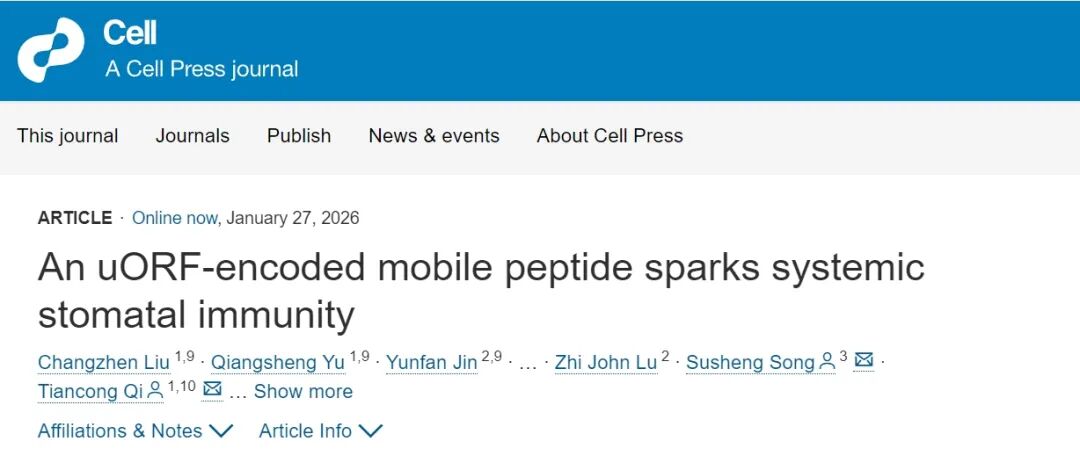The width and height of the screenshot is (1080, 463).
Task: Open author Zhi John Lu's link
Action: (605, 362)
